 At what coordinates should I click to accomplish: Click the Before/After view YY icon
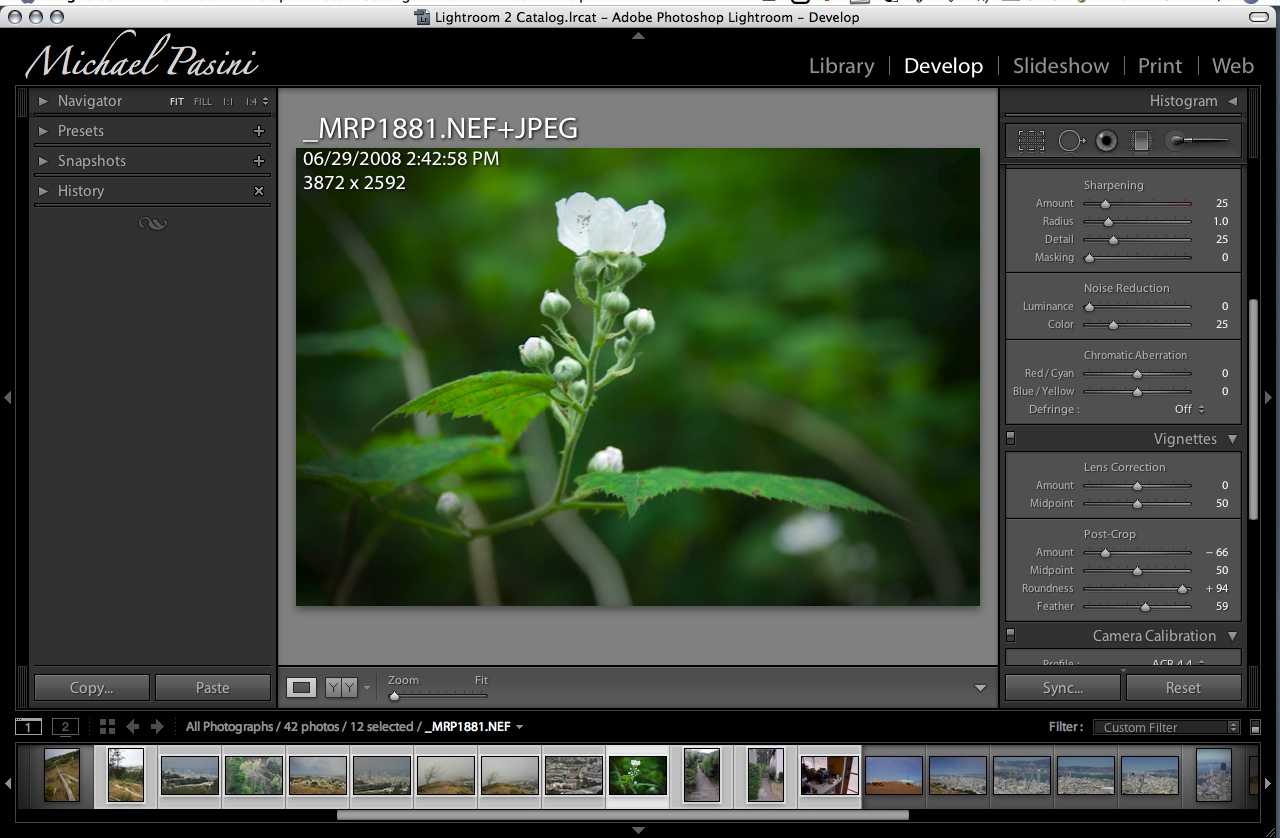[341, 687]
